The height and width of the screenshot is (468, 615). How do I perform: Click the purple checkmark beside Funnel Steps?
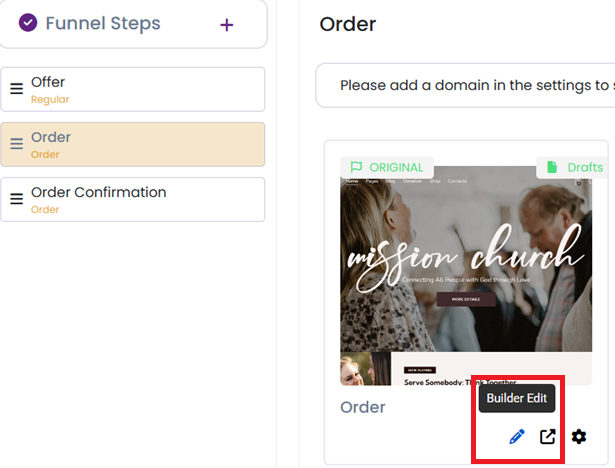pos(28,23)
